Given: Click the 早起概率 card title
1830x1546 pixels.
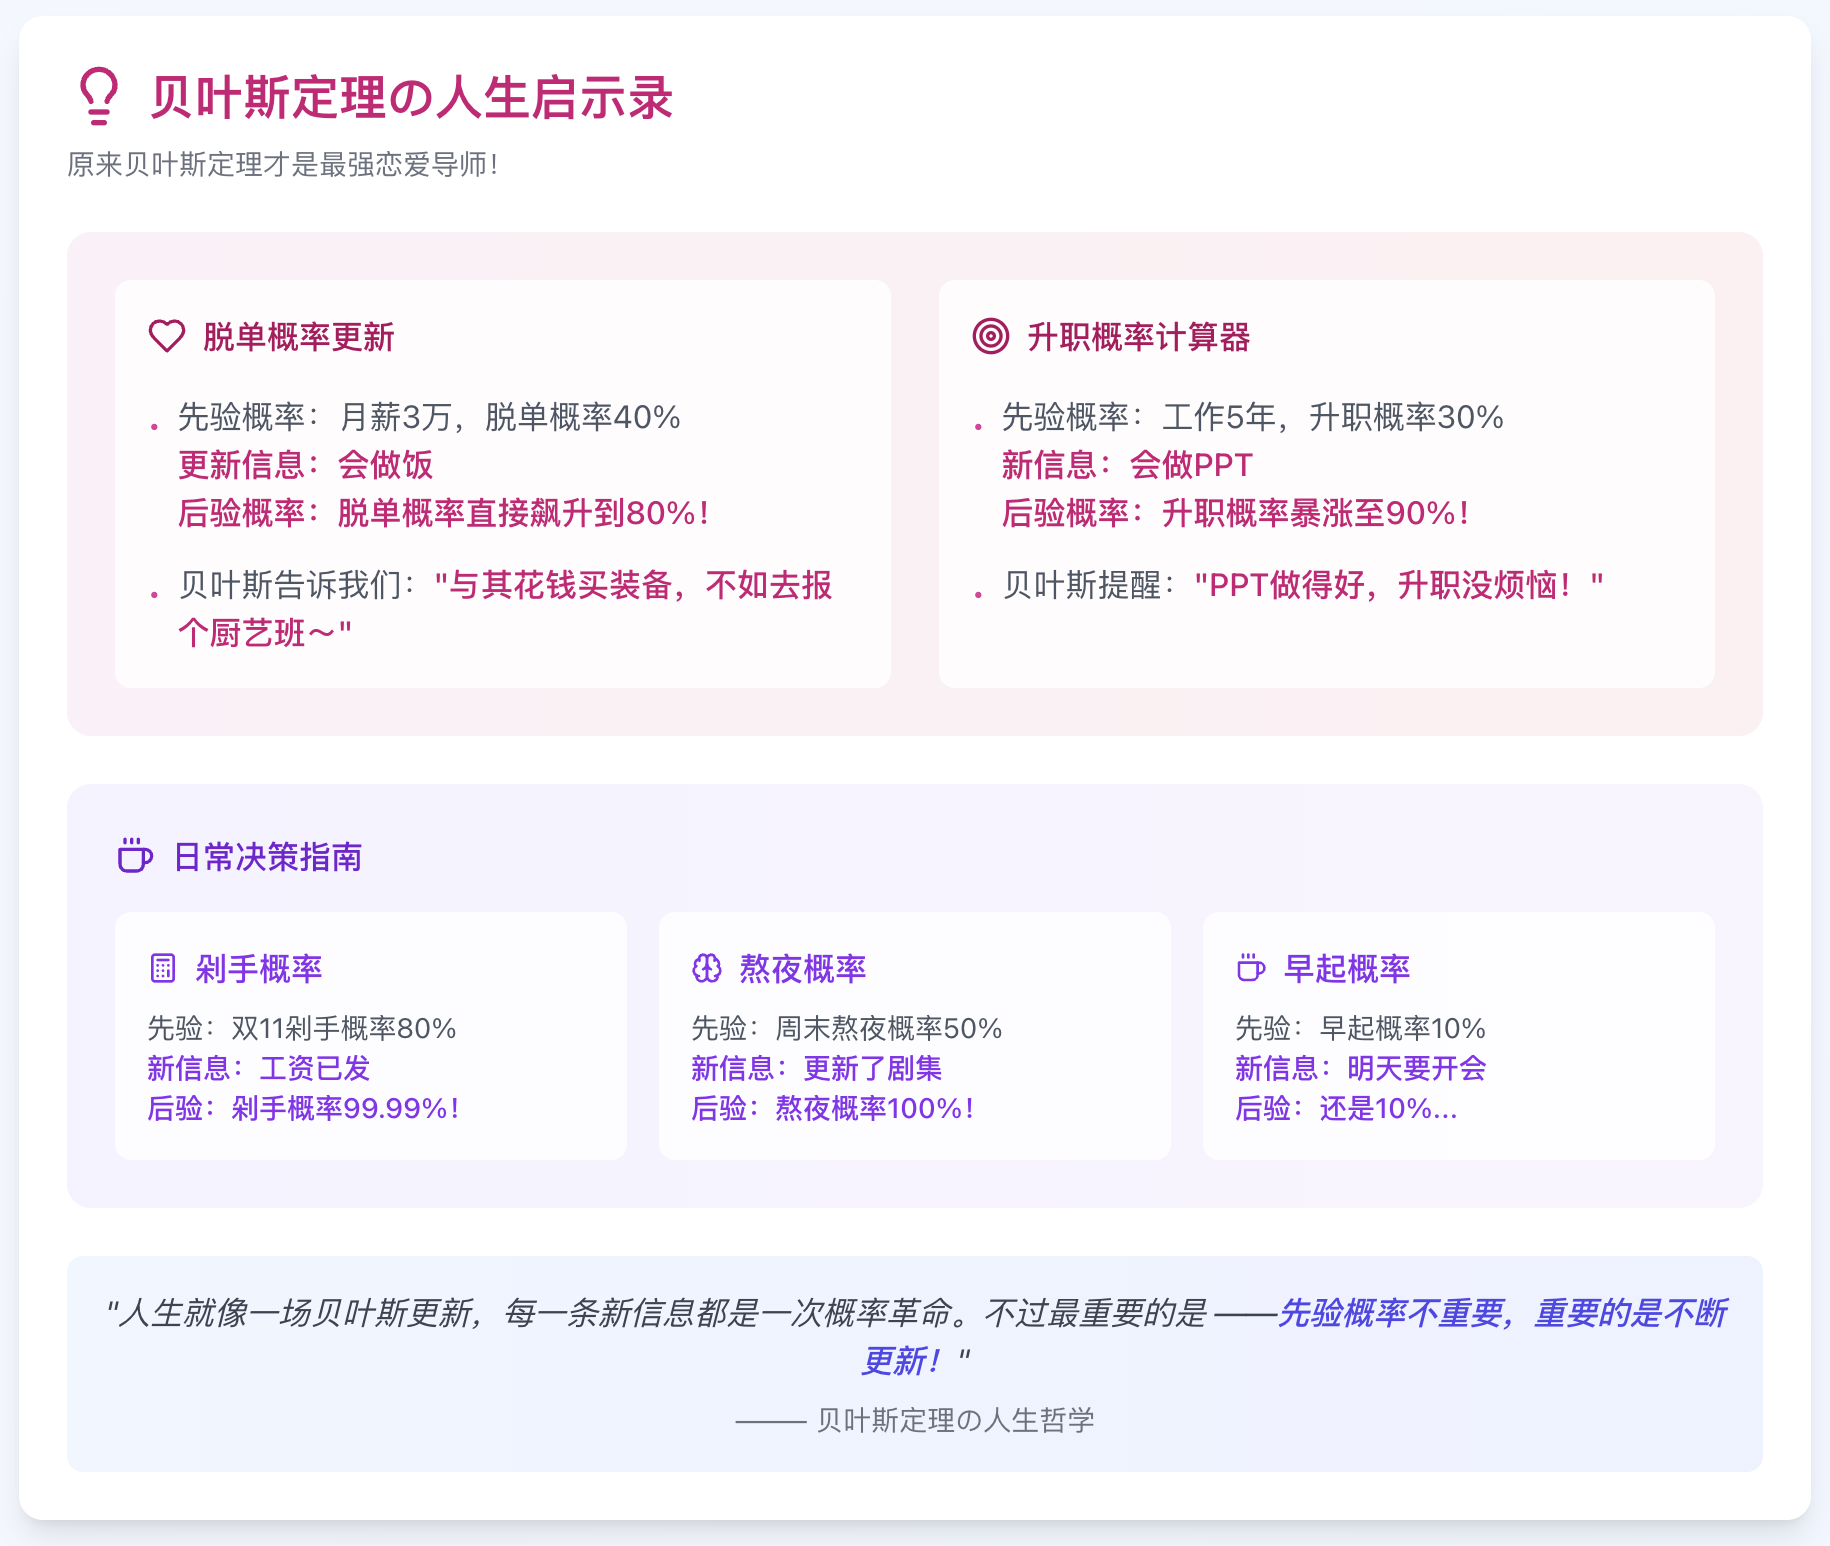Looking at the screenshot, I should click(1346, 969).
